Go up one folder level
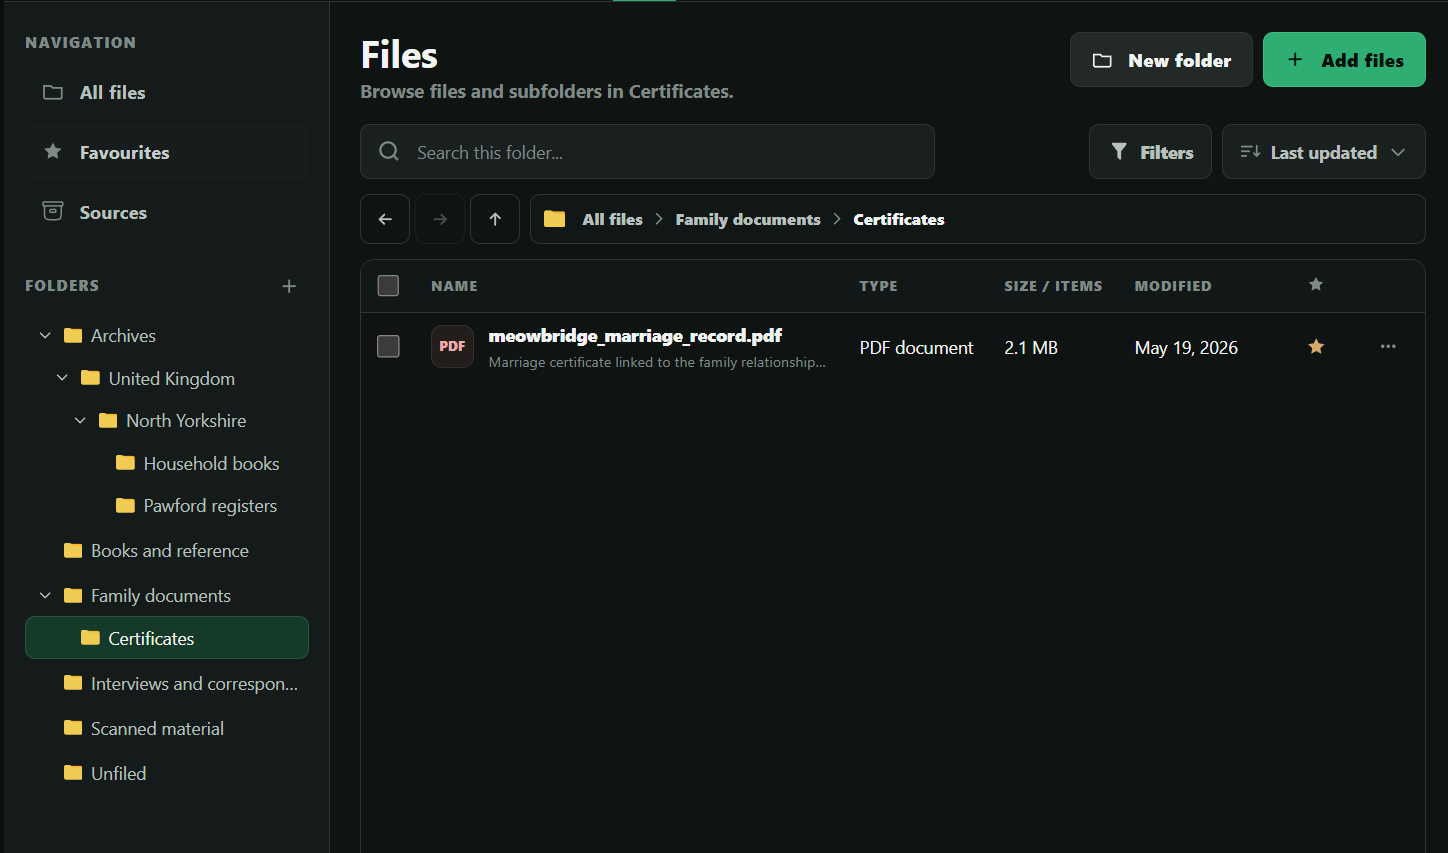 click(495, 219)
